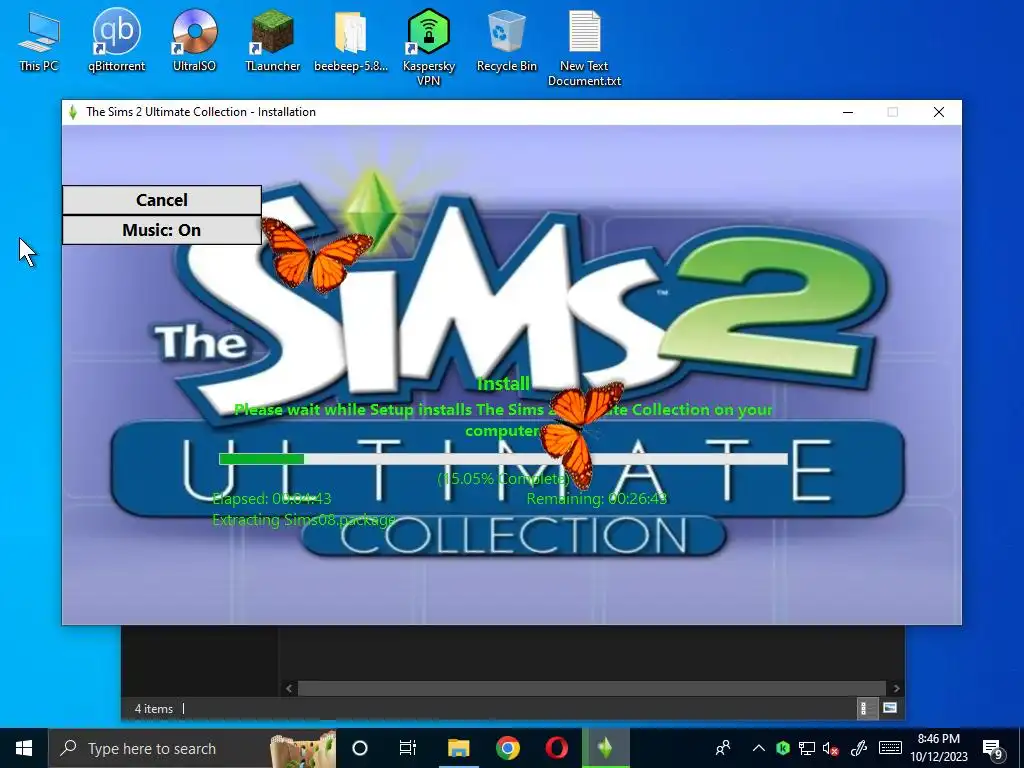Open the notification center with 9 alerts
The height and width of the screenshot is (768, 1024).
(x=993, y=748)
